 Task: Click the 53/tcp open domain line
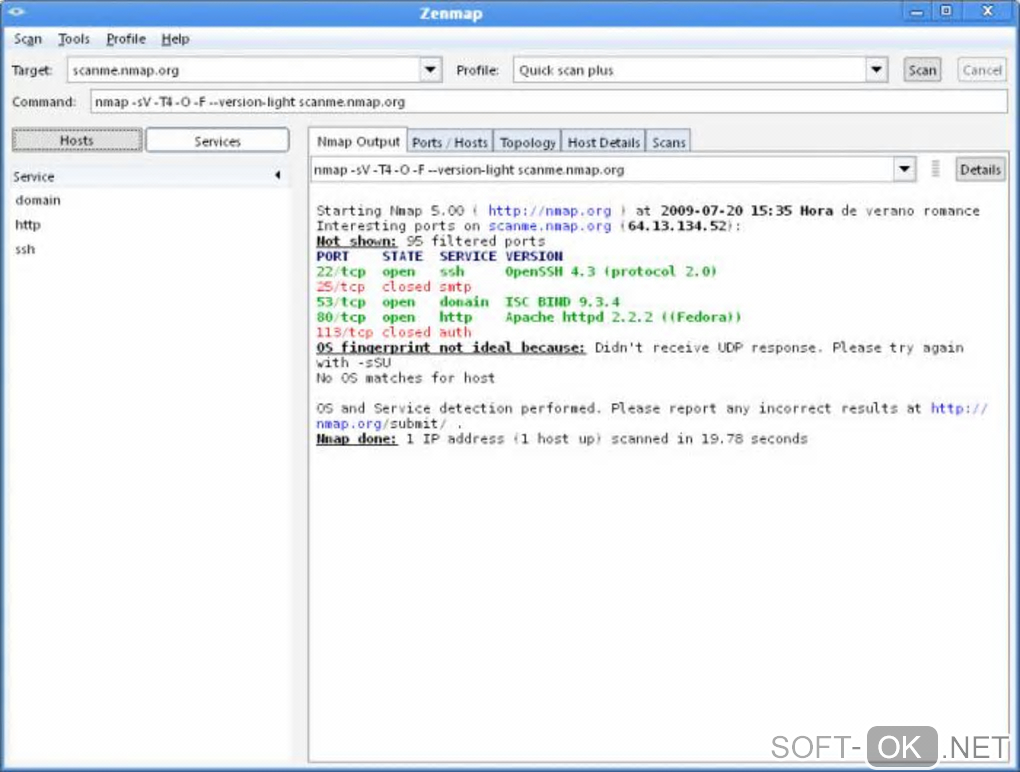tap(468, 302)
